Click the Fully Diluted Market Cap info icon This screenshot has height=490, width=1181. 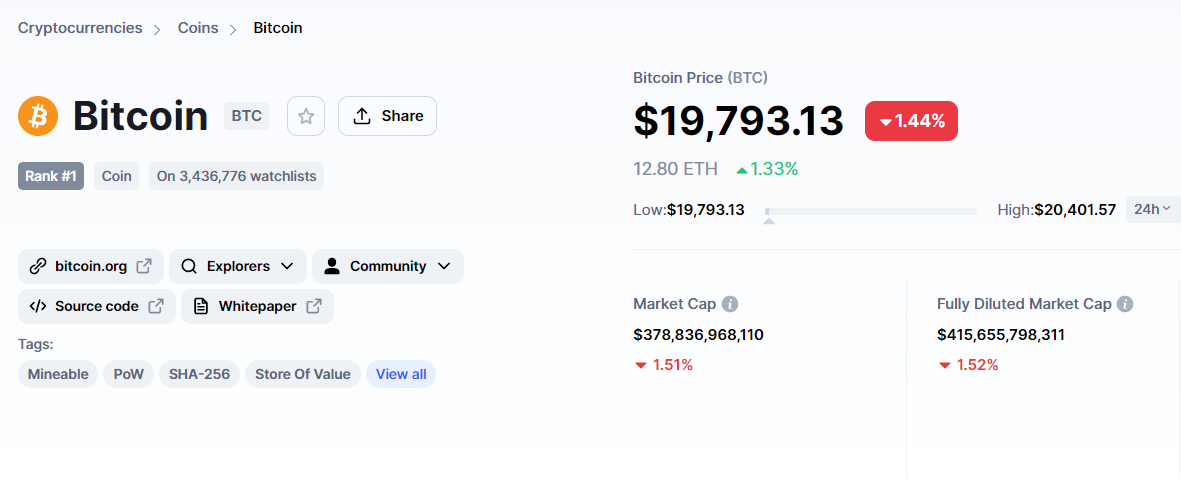[1125, 304]
